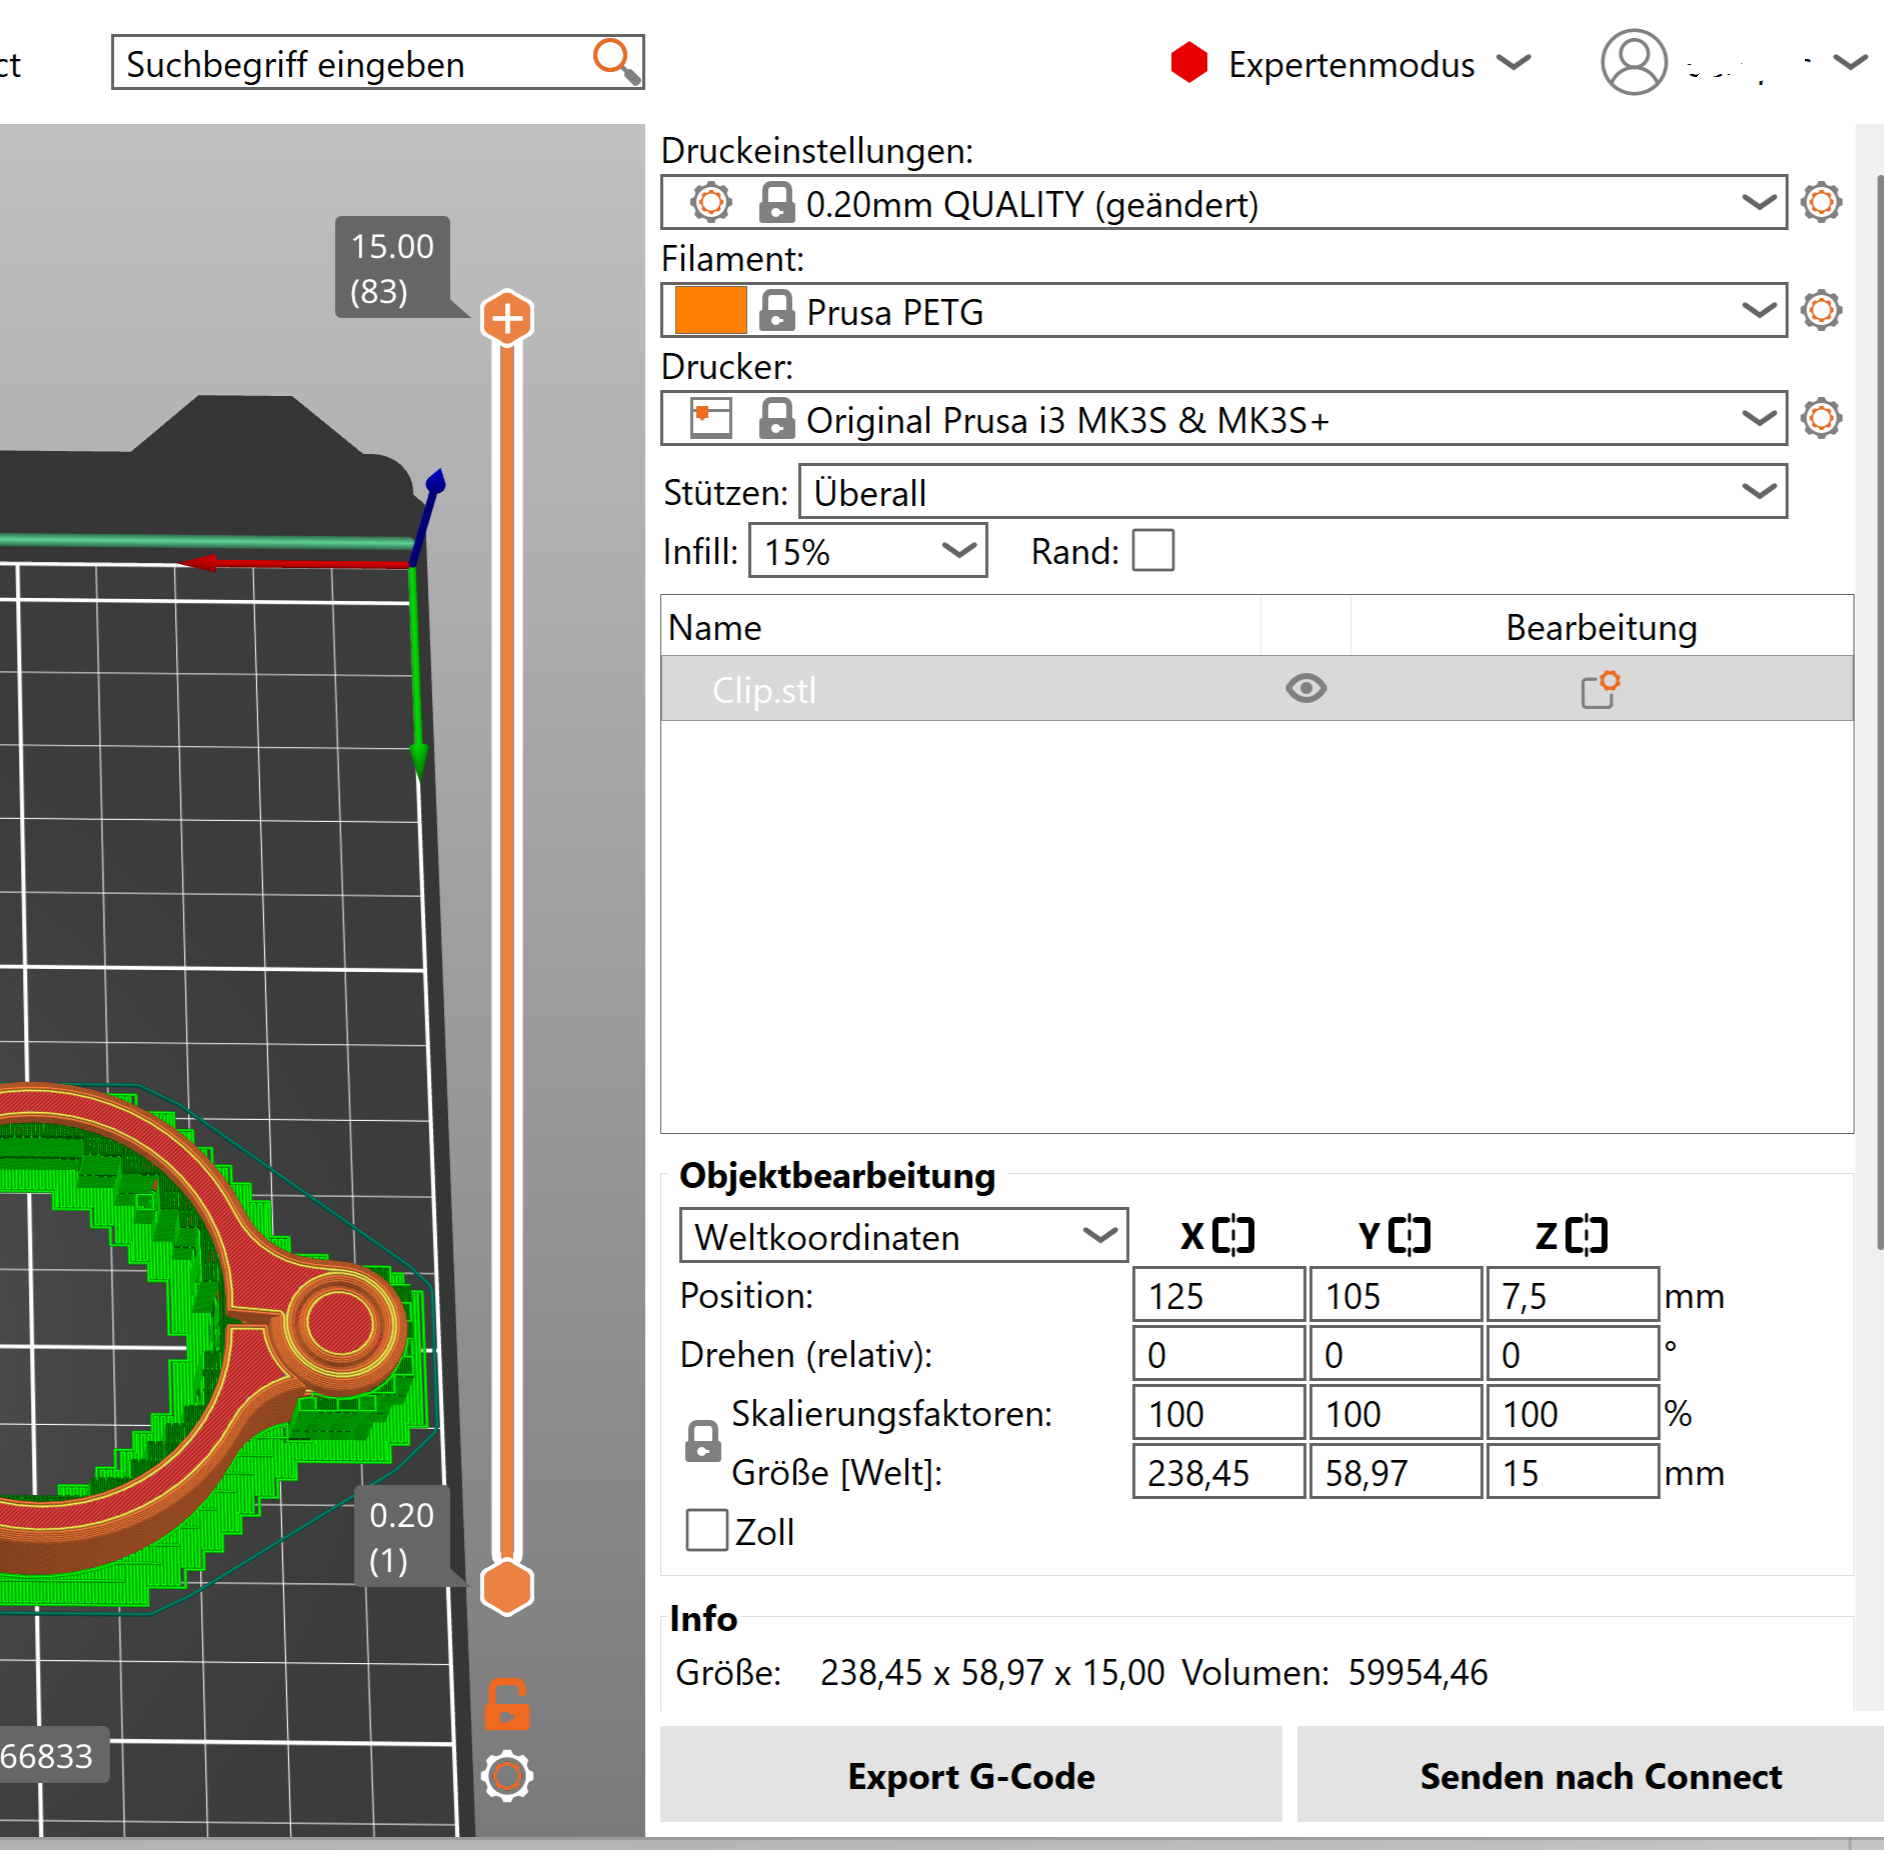
Task: Click the orange filament color swatch
Action: point(711,310)
